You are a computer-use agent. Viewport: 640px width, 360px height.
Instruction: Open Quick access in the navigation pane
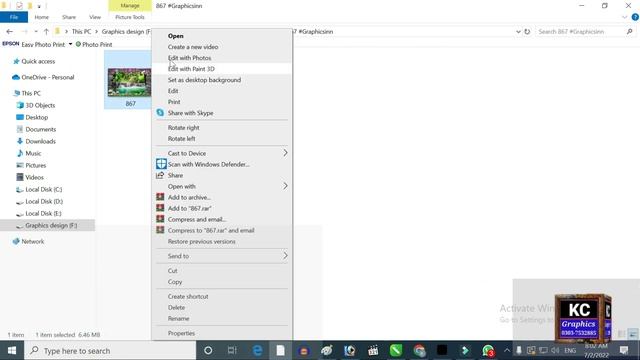[x=38, y=61]
